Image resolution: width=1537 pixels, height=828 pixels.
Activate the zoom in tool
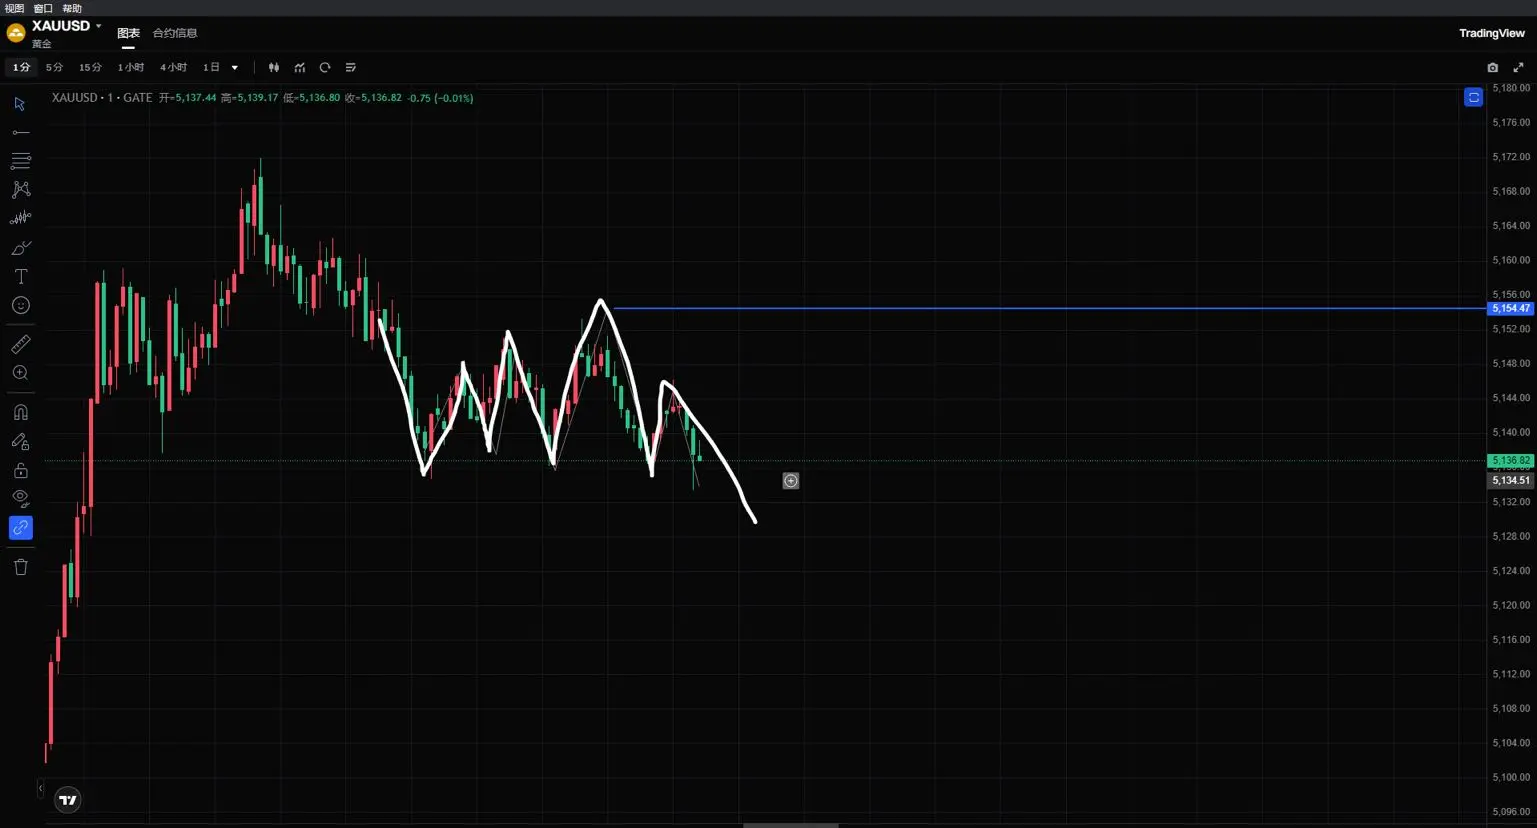pos(20,373)
